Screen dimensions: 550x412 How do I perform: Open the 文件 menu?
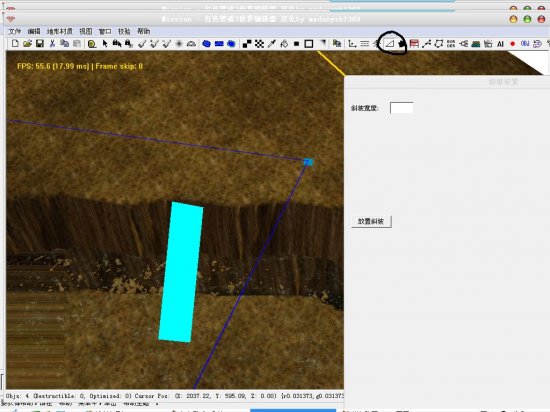pos(14,32)
